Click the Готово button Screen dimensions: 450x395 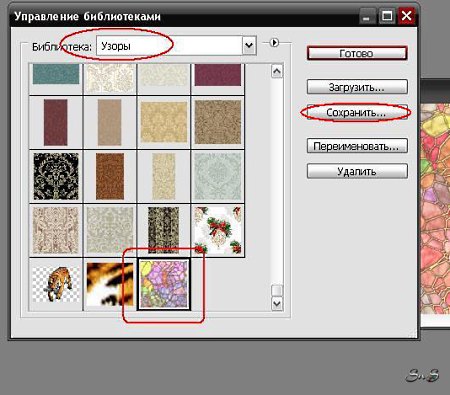(357, 53)
